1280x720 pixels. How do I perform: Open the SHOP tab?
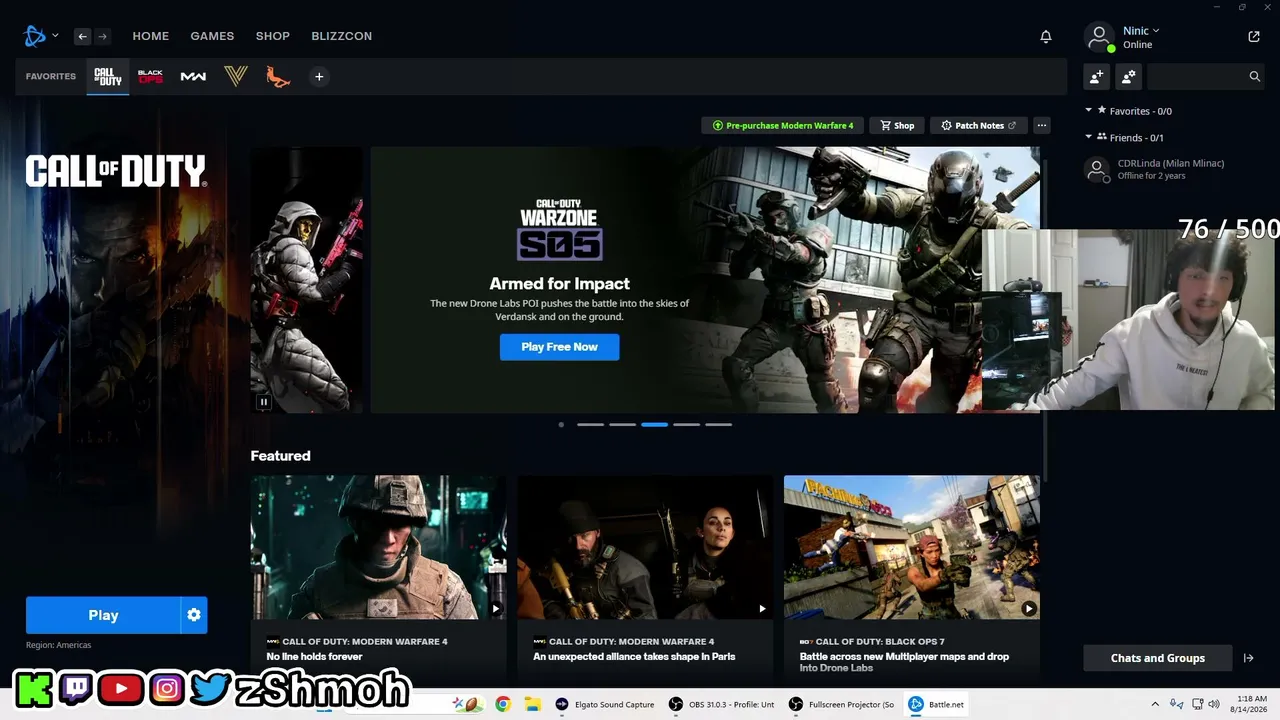coord(273,36)
